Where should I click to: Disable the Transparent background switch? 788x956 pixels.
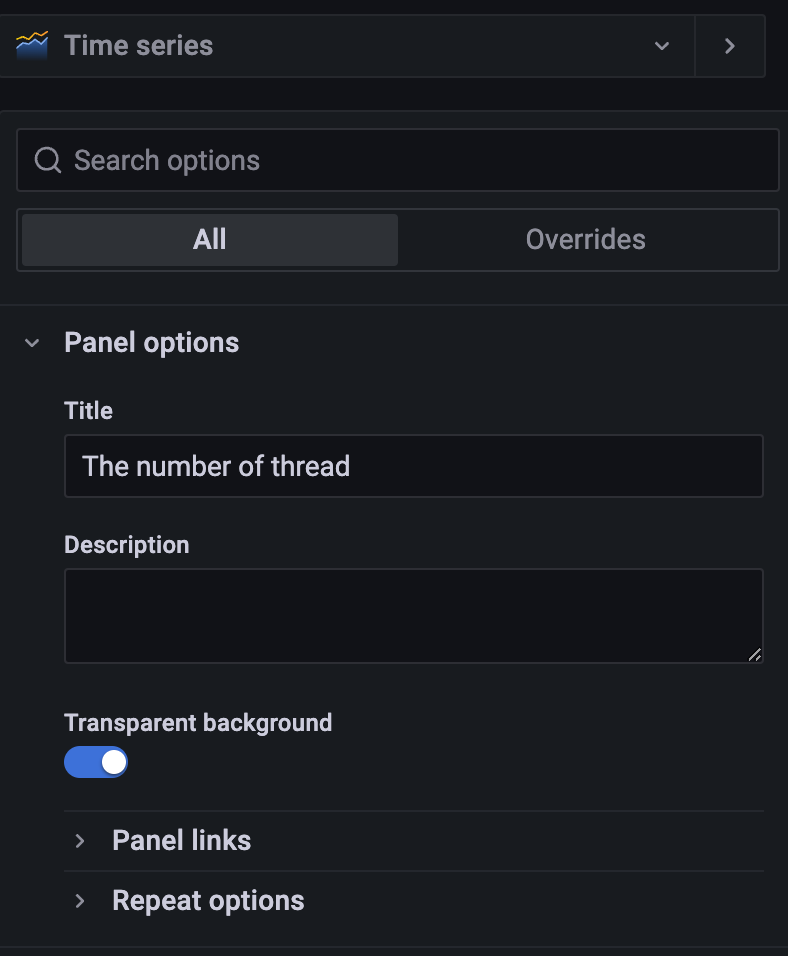tap(96, 762)
